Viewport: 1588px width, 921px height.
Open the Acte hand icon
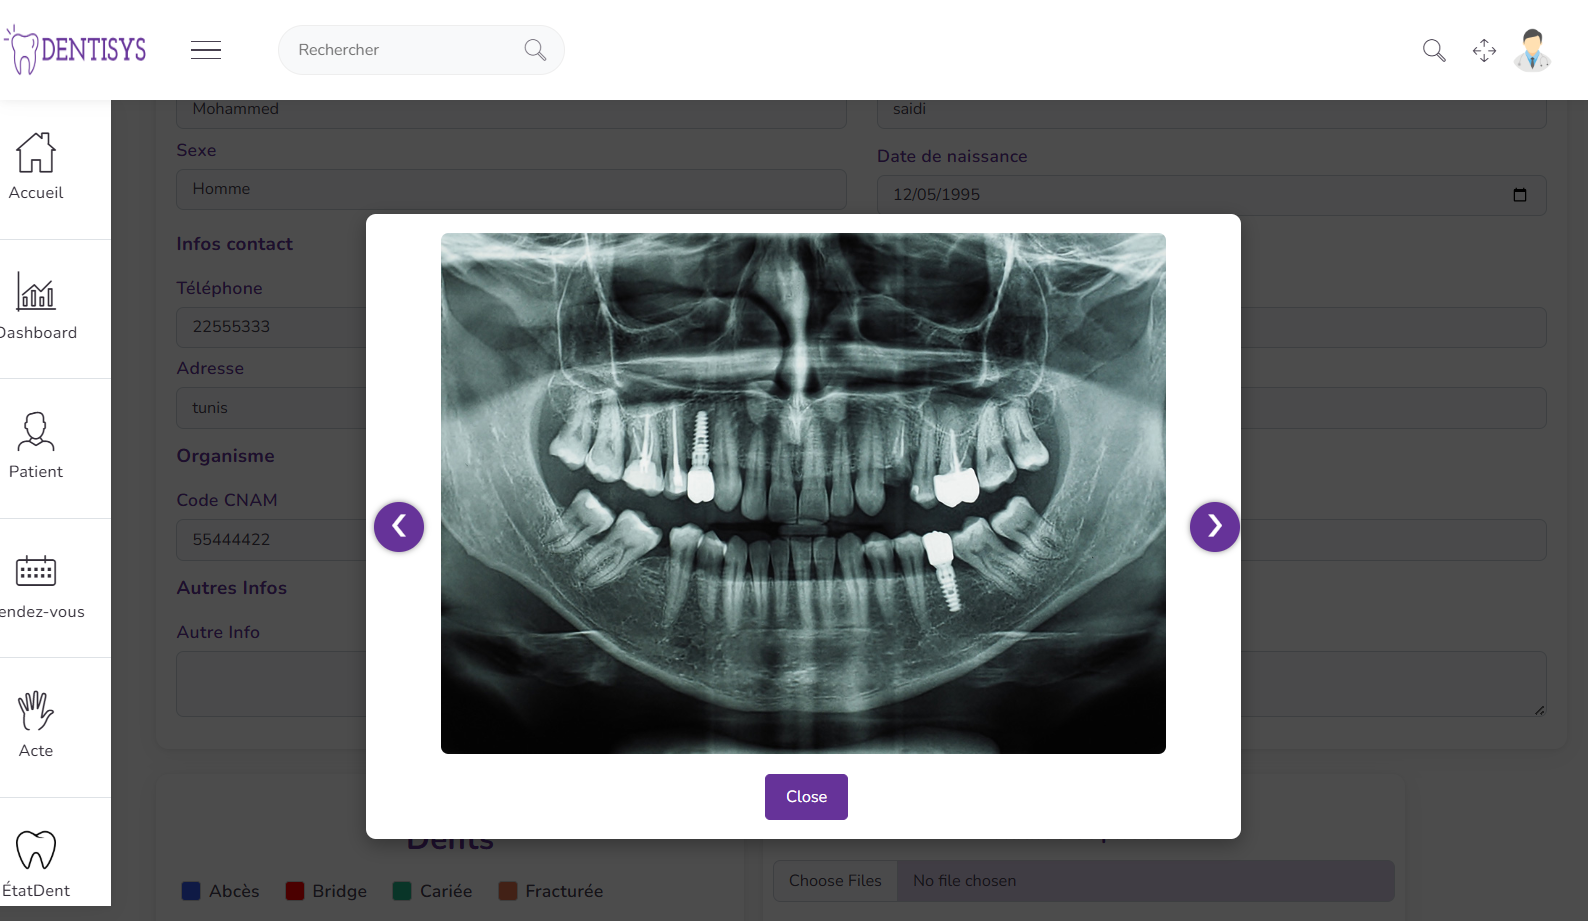(x=36, y=711)
